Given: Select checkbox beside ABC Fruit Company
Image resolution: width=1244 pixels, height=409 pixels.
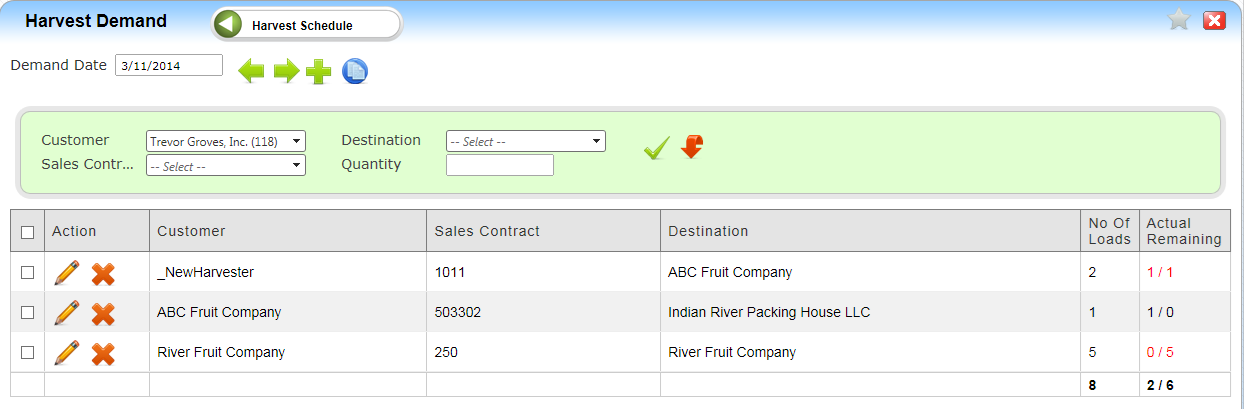Looking at the screenshot, I should point(28,312).
